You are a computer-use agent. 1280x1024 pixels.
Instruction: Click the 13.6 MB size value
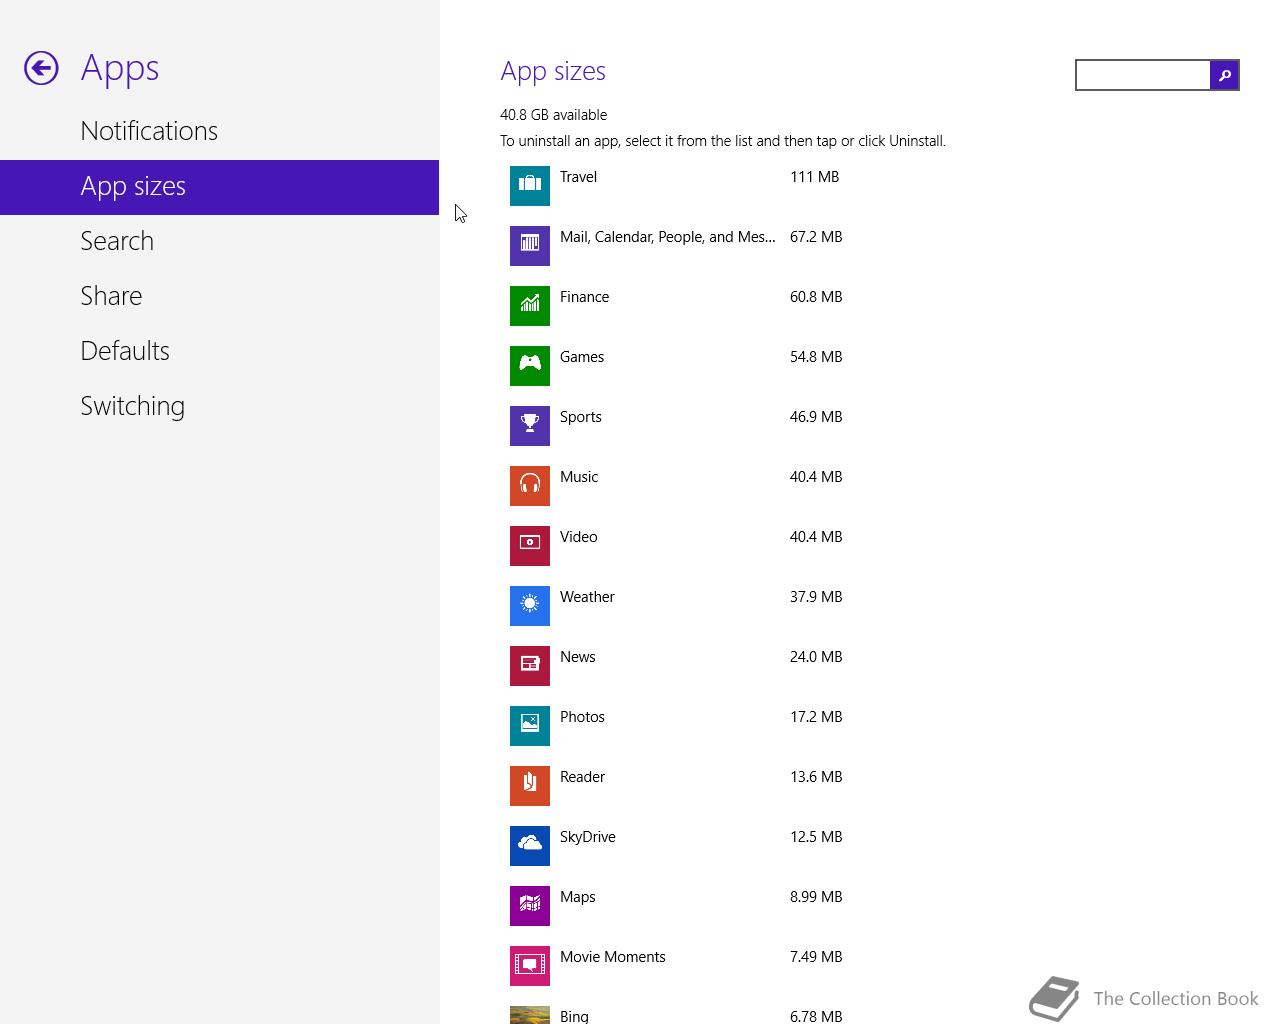pos(816,777)
